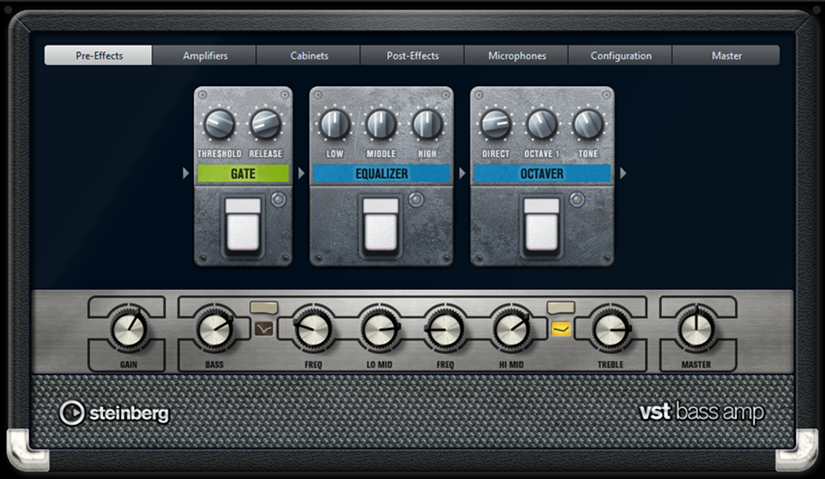Click the green Gate effect label
The image size is (825, 479).
243,174
